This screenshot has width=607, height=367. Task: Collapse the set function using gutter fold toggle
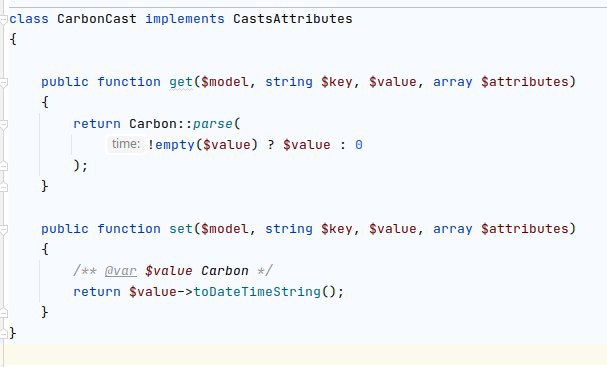(x=3, y=230)
